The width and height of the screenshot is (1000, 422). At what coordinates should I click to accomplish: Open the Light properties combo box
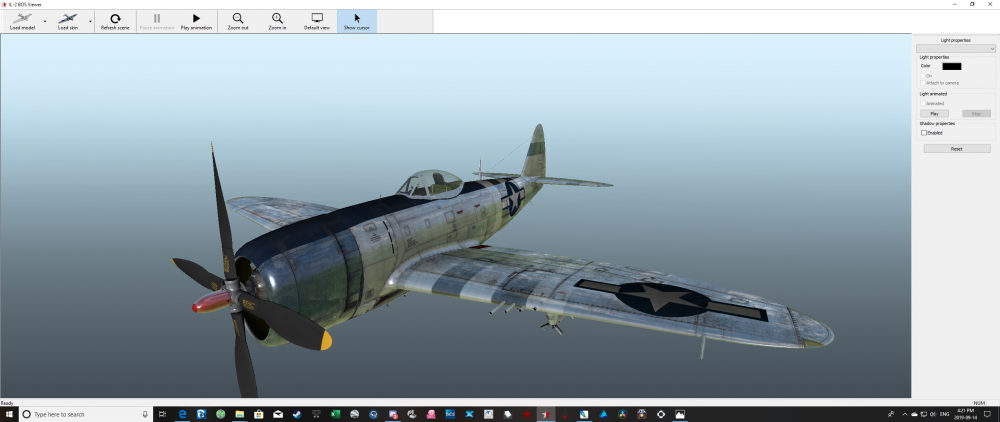955,48
